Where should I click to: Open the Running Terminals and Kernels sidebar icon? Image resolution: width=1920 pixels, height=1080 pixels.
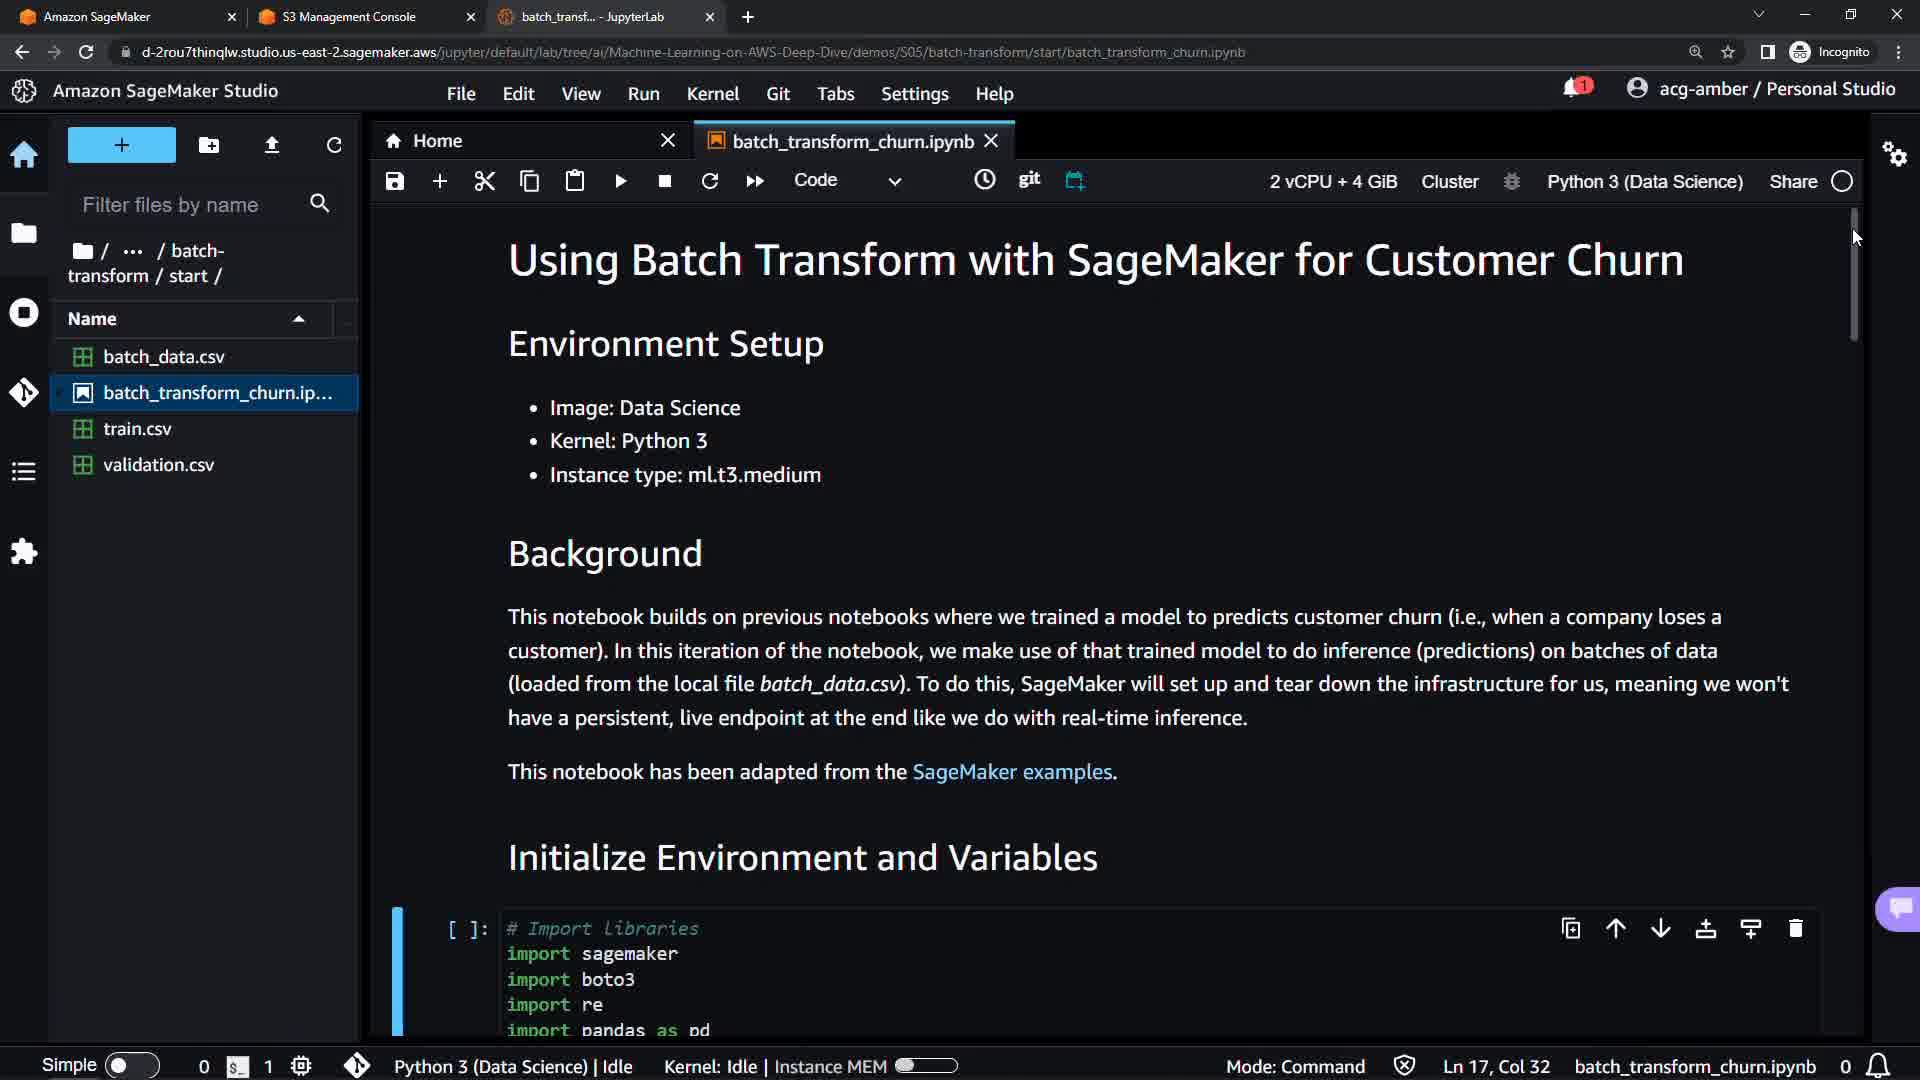24,313
